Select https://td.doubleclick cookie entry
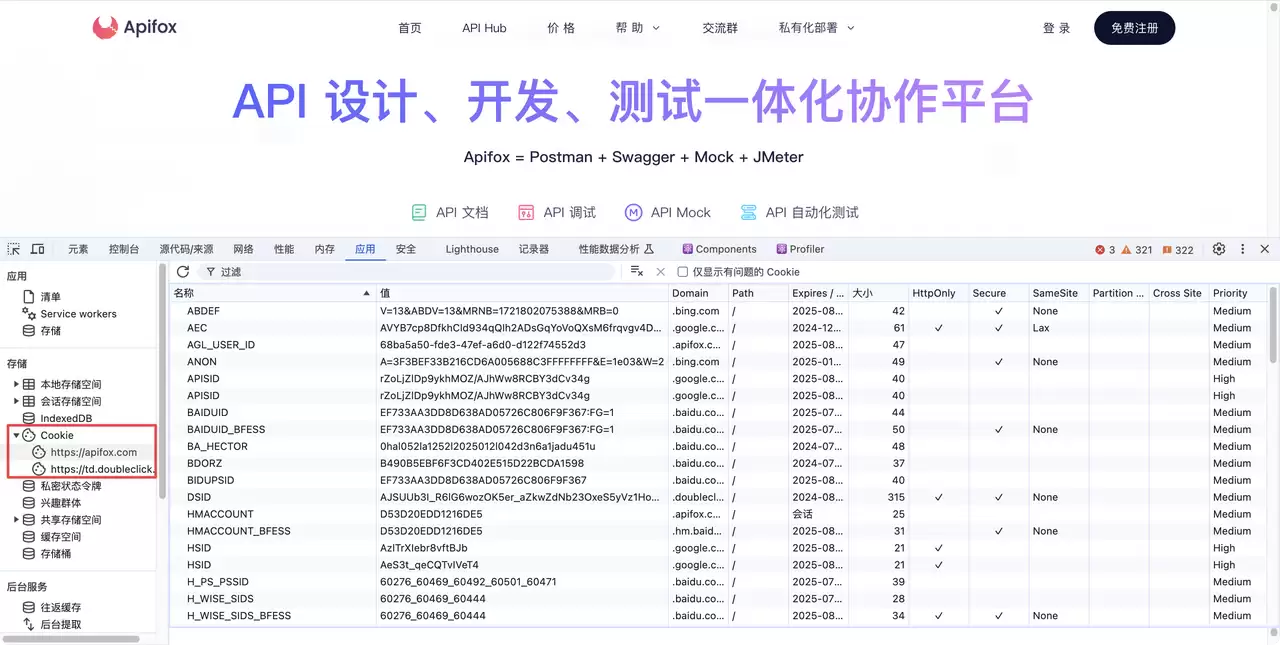Viewport: 1280px width, 645px height. (x=93, y=469)
